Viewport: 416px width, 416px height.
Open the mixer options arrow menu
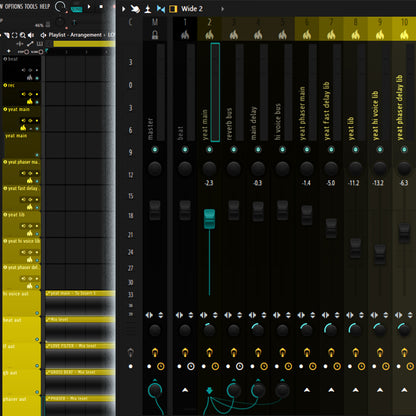[x=124, y=9]
